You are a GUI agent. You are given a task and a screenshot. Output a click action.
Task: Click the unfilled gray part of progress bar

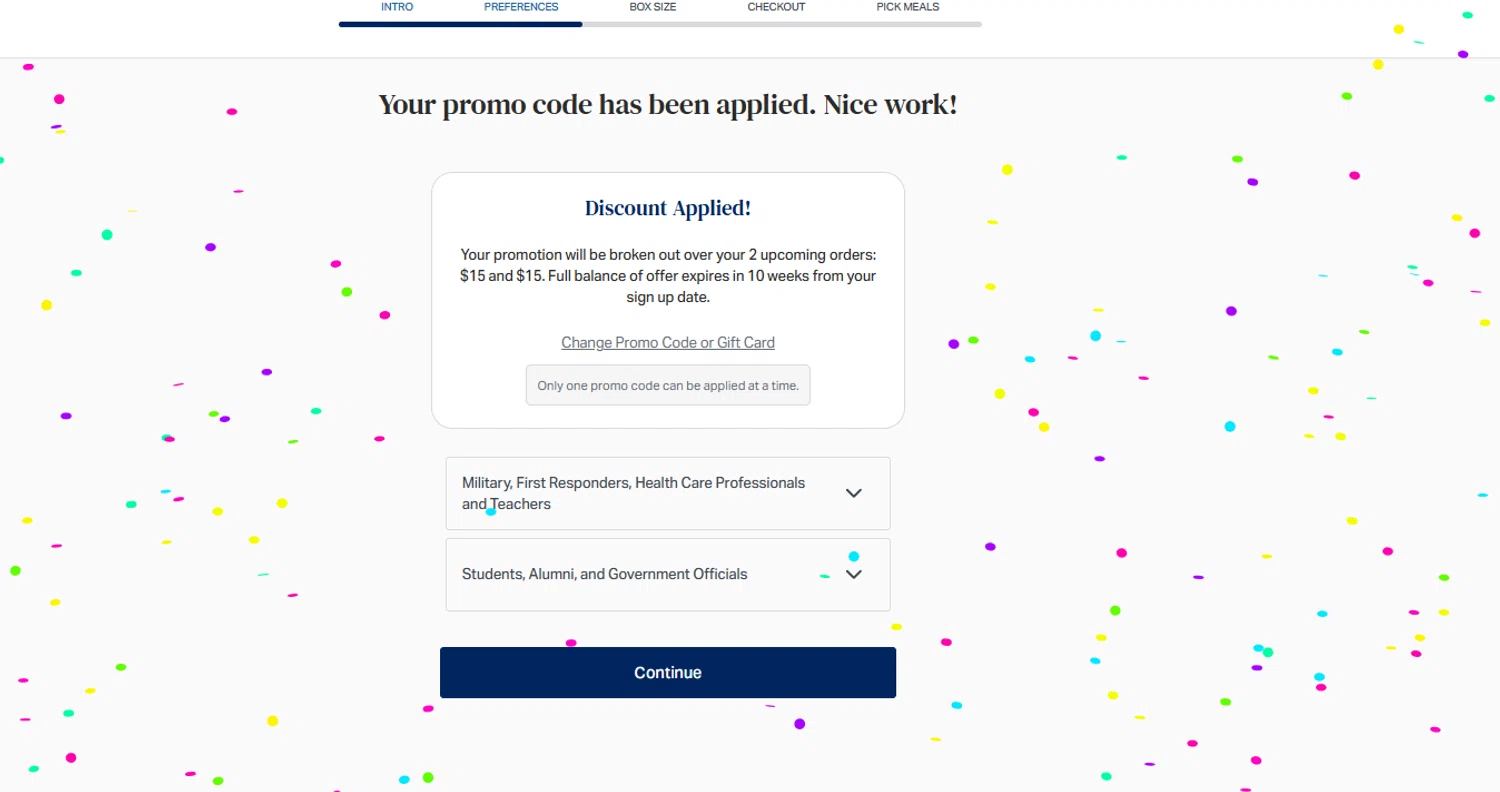[x=780, y=24]
